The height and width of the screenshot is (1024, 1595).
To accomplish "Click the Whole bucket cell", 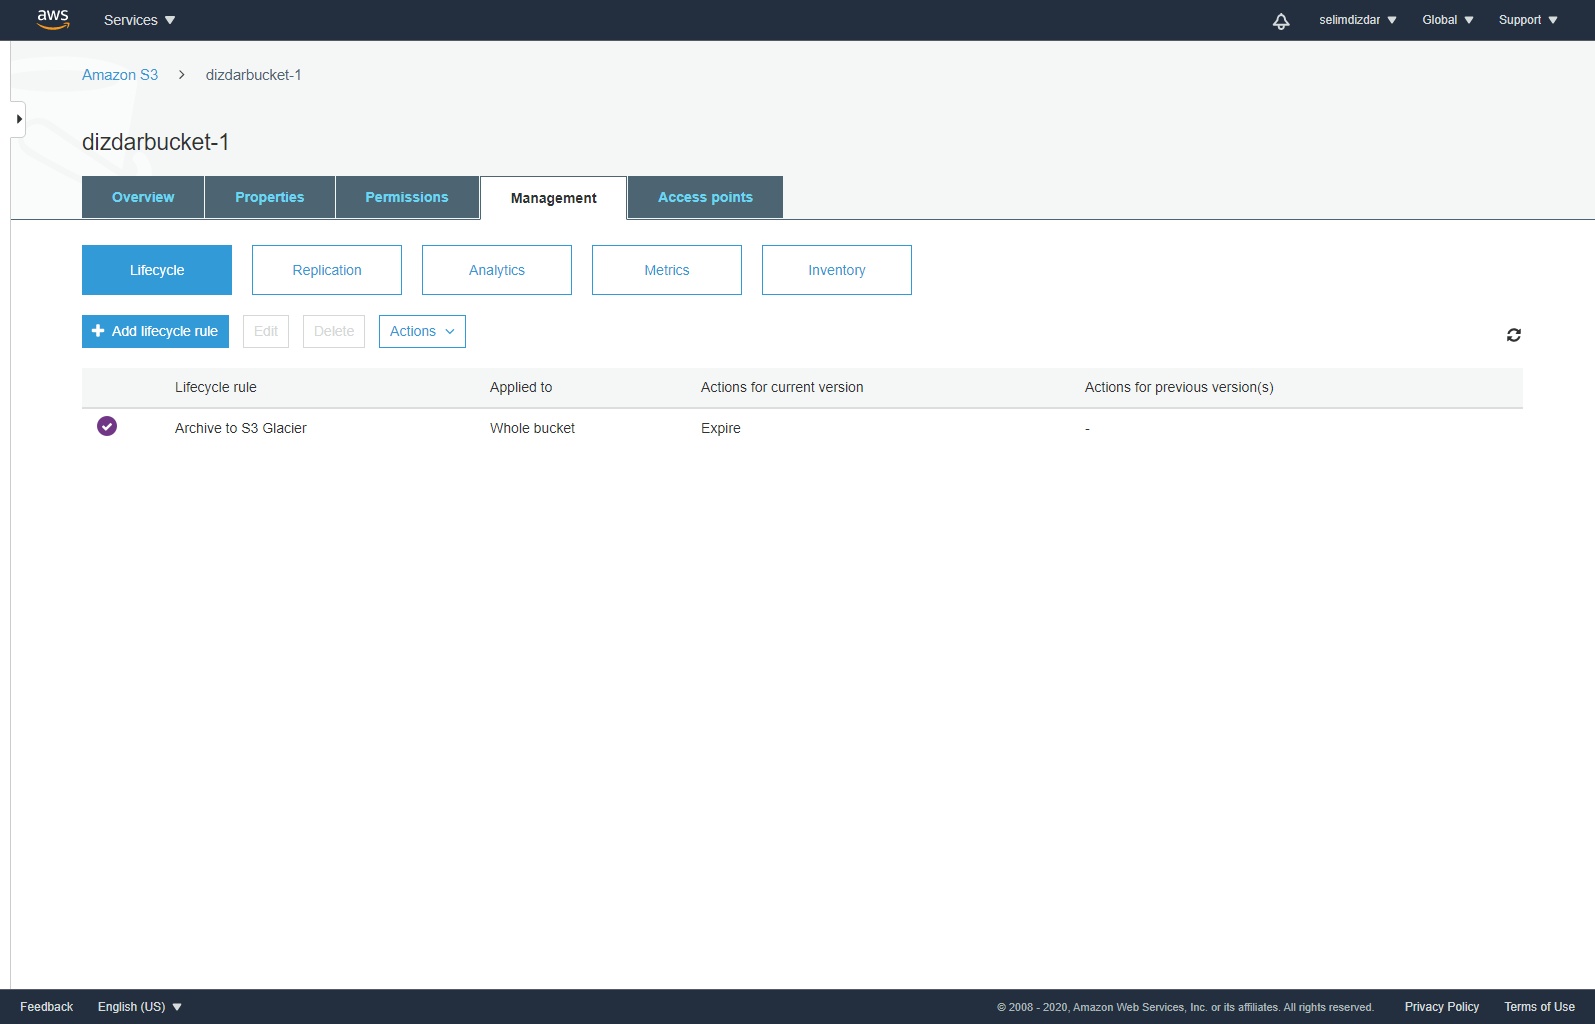I will 532,428.
